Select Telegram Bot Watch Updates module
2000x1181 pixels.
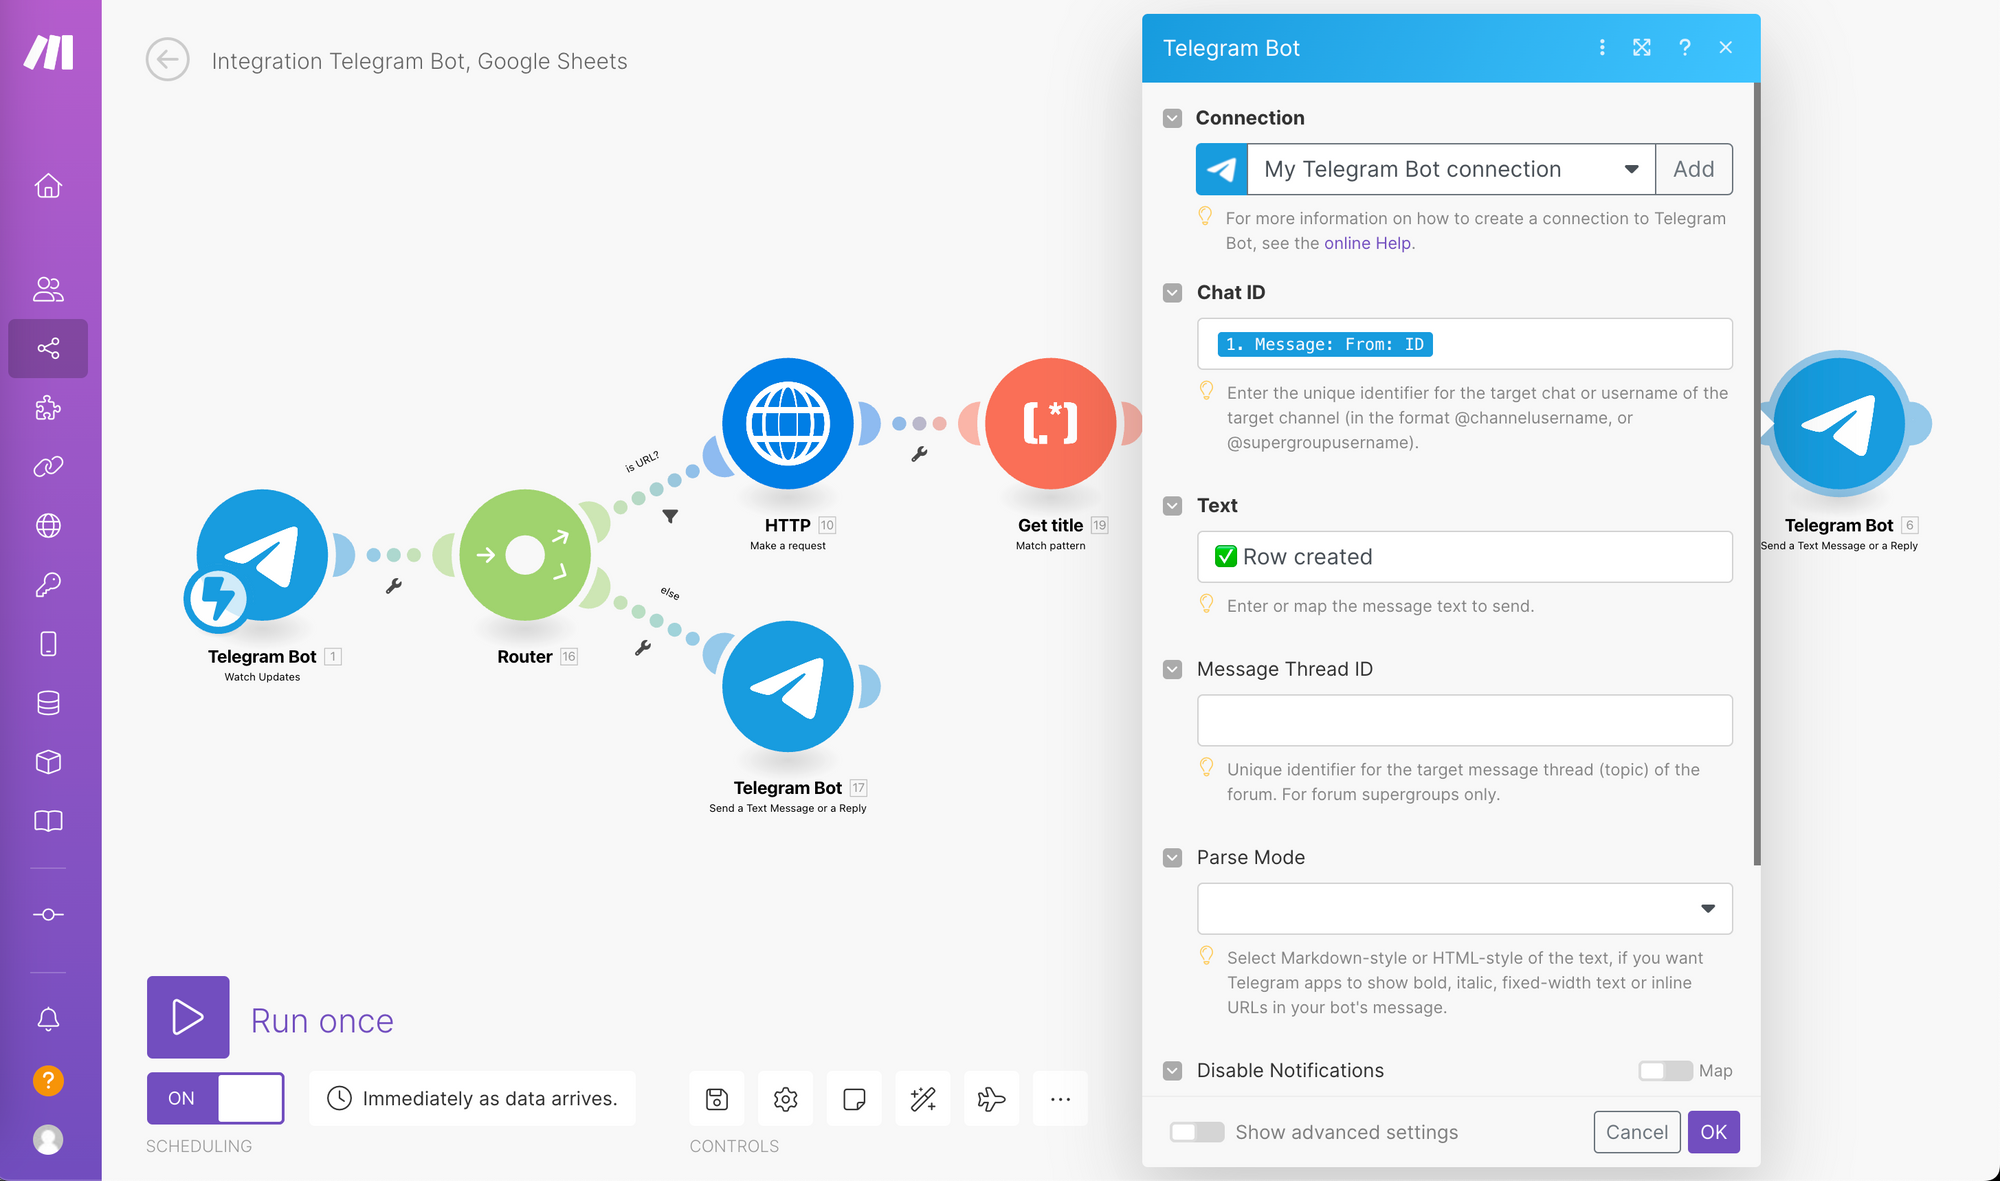coord(262,555)
